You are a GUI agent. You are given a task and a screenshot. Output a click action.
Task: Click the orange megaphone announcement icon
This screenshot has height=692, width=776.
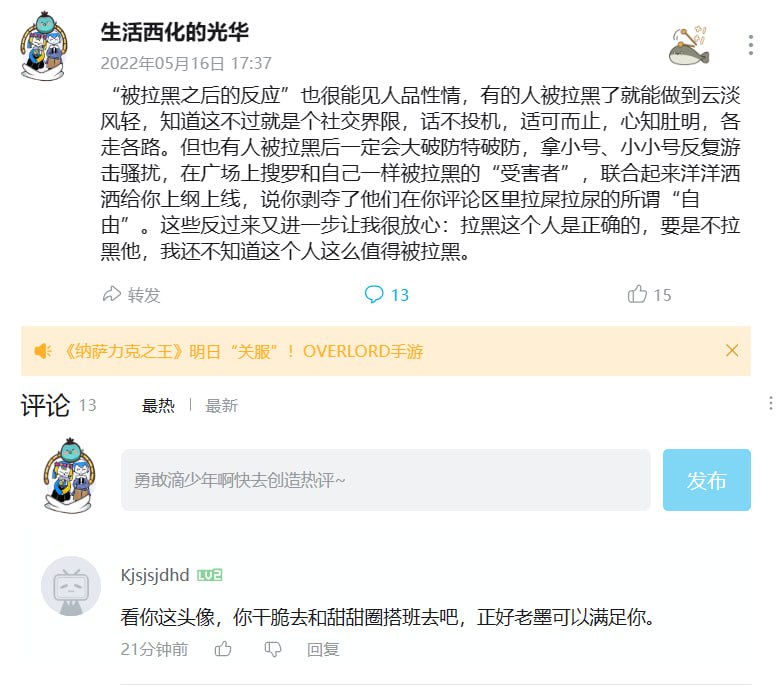coord(43,351)
